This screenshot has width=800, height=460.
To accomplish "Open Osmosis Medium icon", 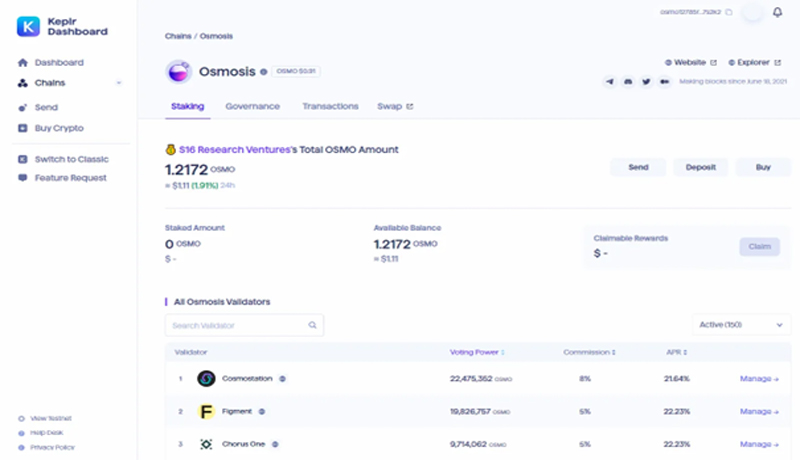I will tap(664, 82).
